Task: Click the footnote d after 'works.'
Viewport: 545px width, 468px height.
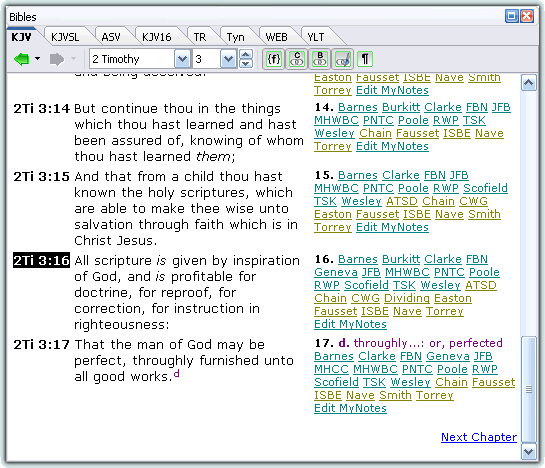Action: 177,374
